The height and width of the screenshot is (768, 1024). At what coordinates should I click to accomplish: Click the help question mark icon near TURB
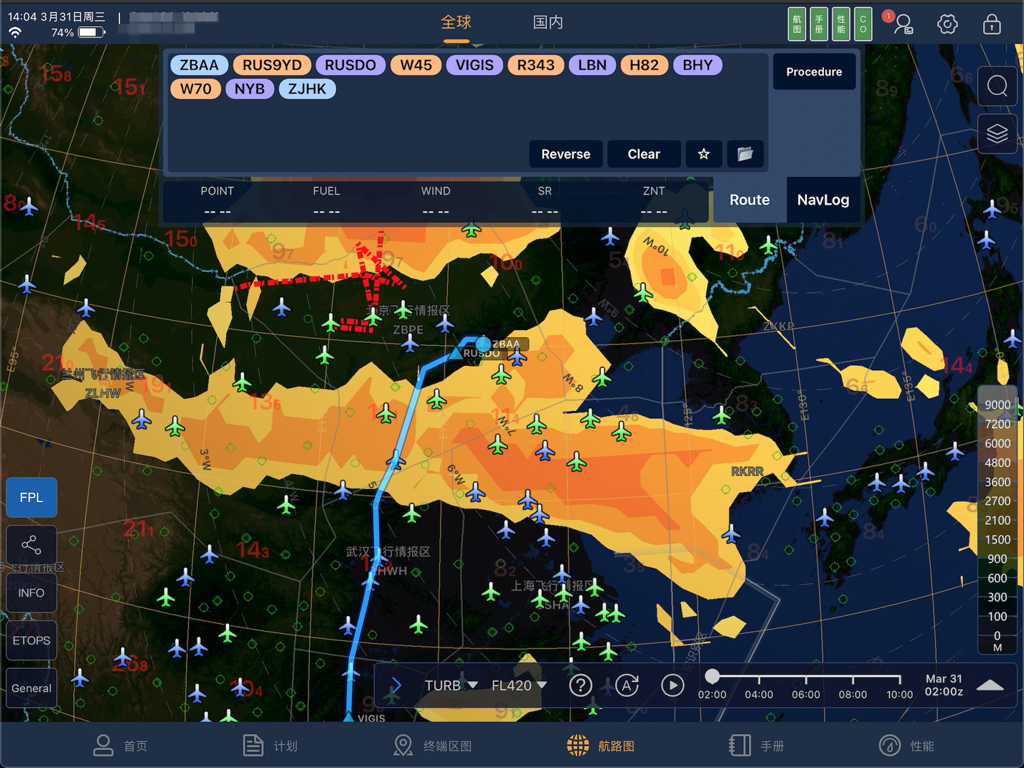pos(581,685)
